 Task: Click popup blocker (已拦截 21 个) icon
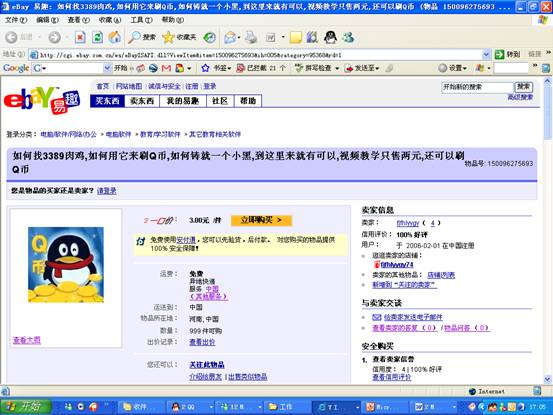click(241, 68)
